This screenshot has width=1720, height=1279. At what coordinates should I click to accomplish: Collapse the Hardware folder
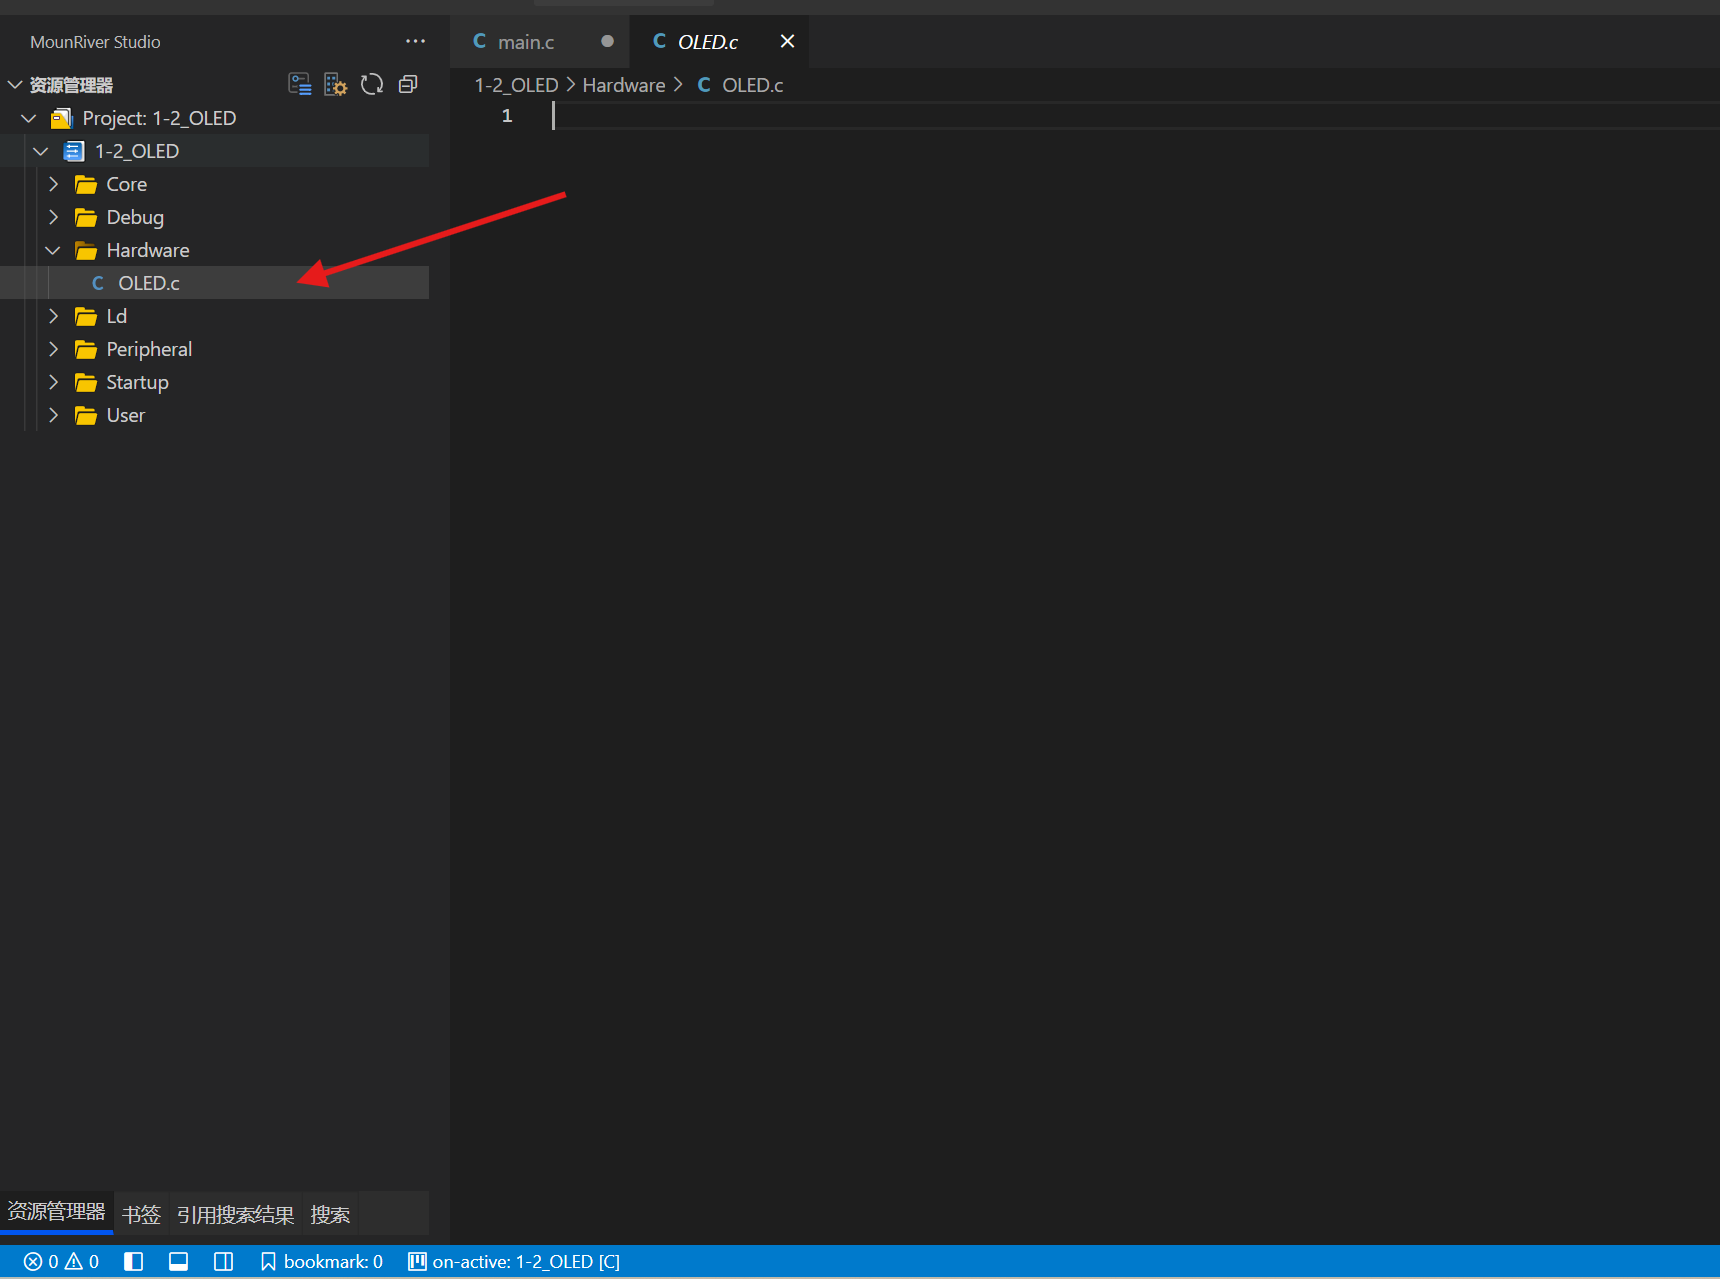tap(53, 250)
